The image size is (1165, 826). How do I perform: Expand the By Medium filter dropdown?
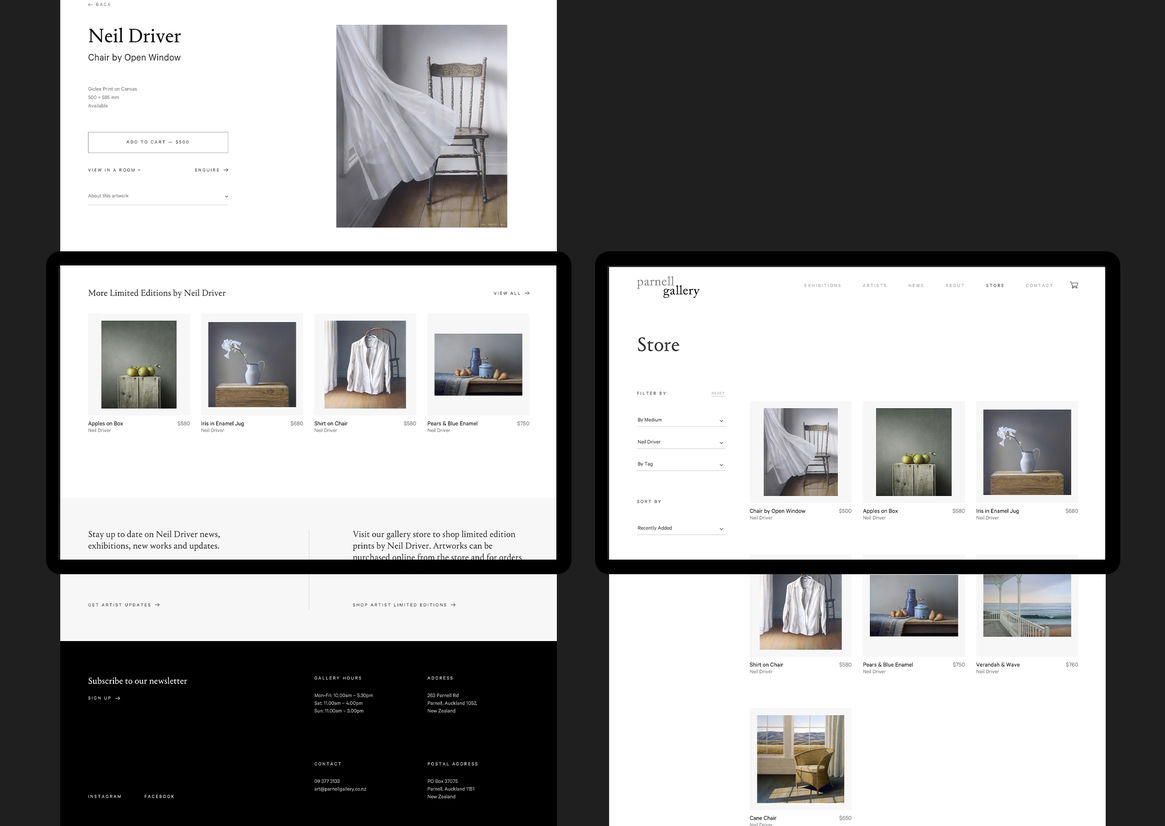tap(680, 420)
